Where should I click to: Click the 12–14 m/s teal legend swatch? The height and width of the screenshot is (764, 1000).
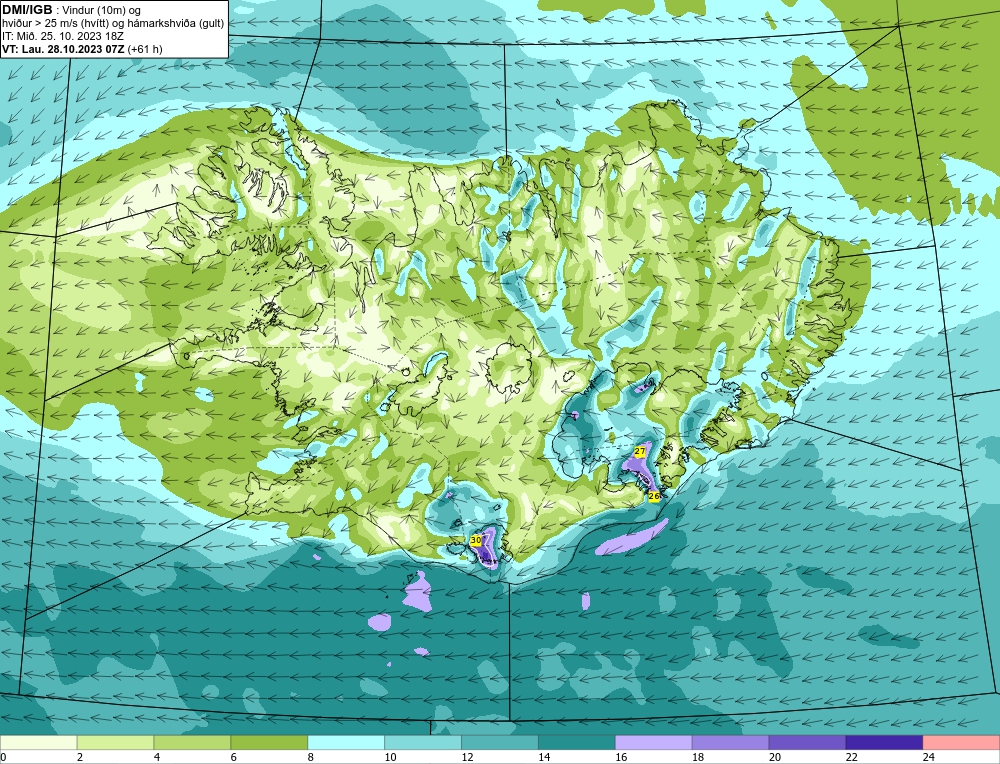click(x=500, y=743)
